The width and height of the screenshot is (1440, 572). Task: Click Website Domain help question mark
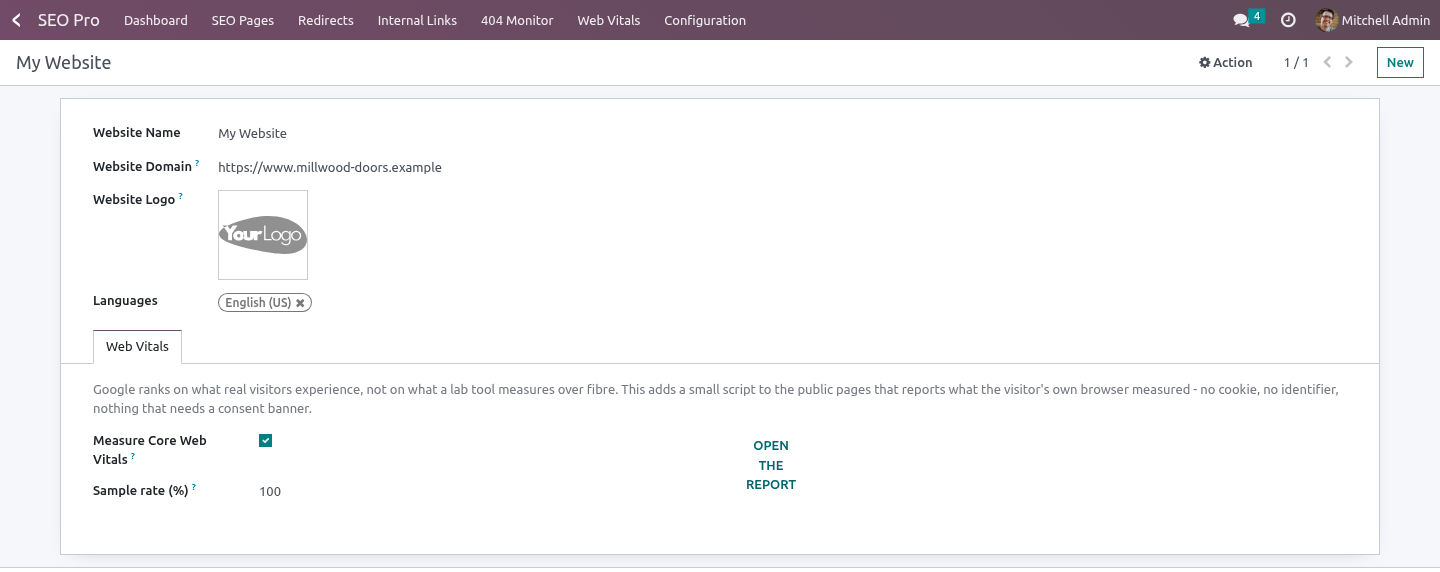point(197,163)
